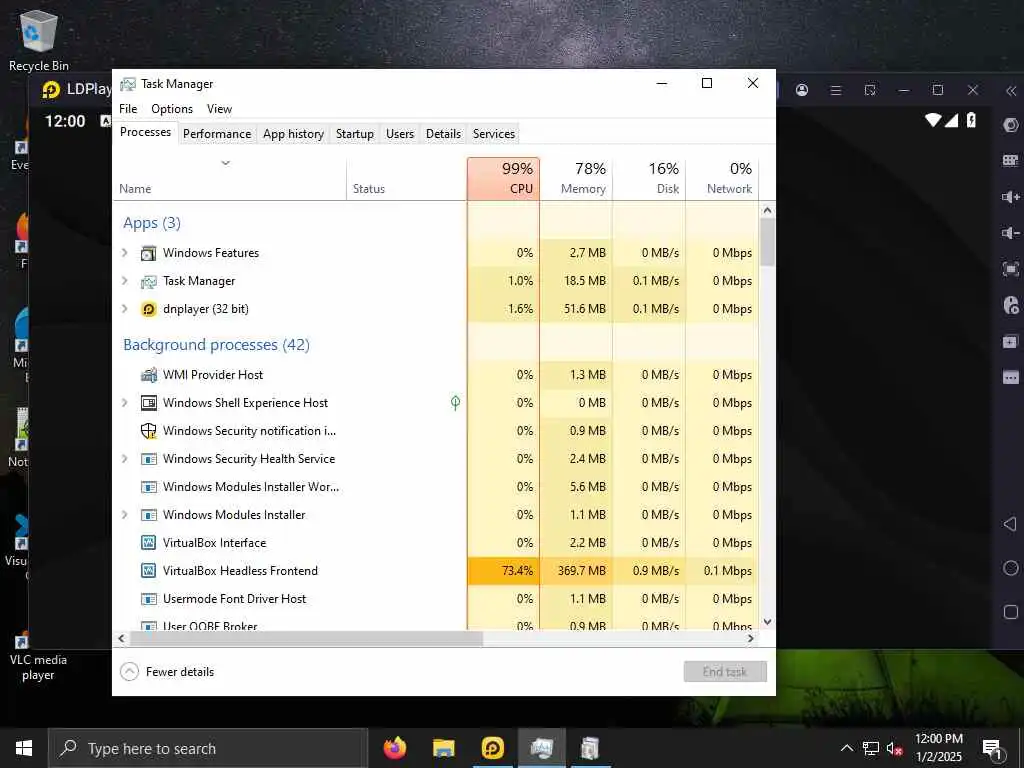
Task: Open the Options menu
Action: 172,109
